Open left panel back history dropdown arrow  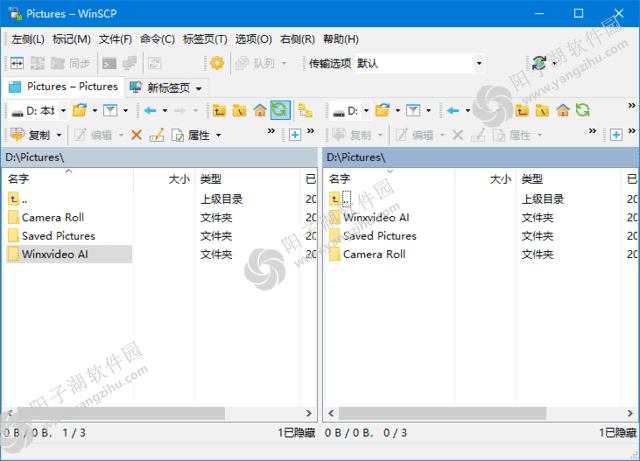point(165,111)
